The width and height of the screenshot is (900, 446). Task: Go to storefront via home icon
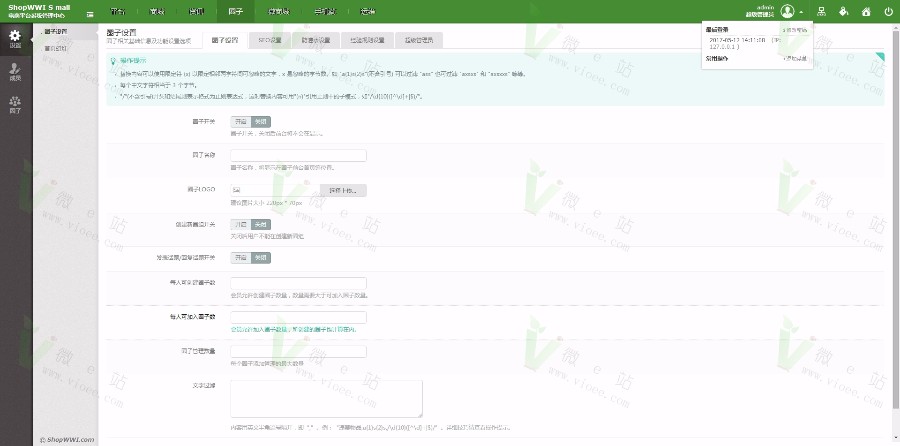tap(866, 11)
